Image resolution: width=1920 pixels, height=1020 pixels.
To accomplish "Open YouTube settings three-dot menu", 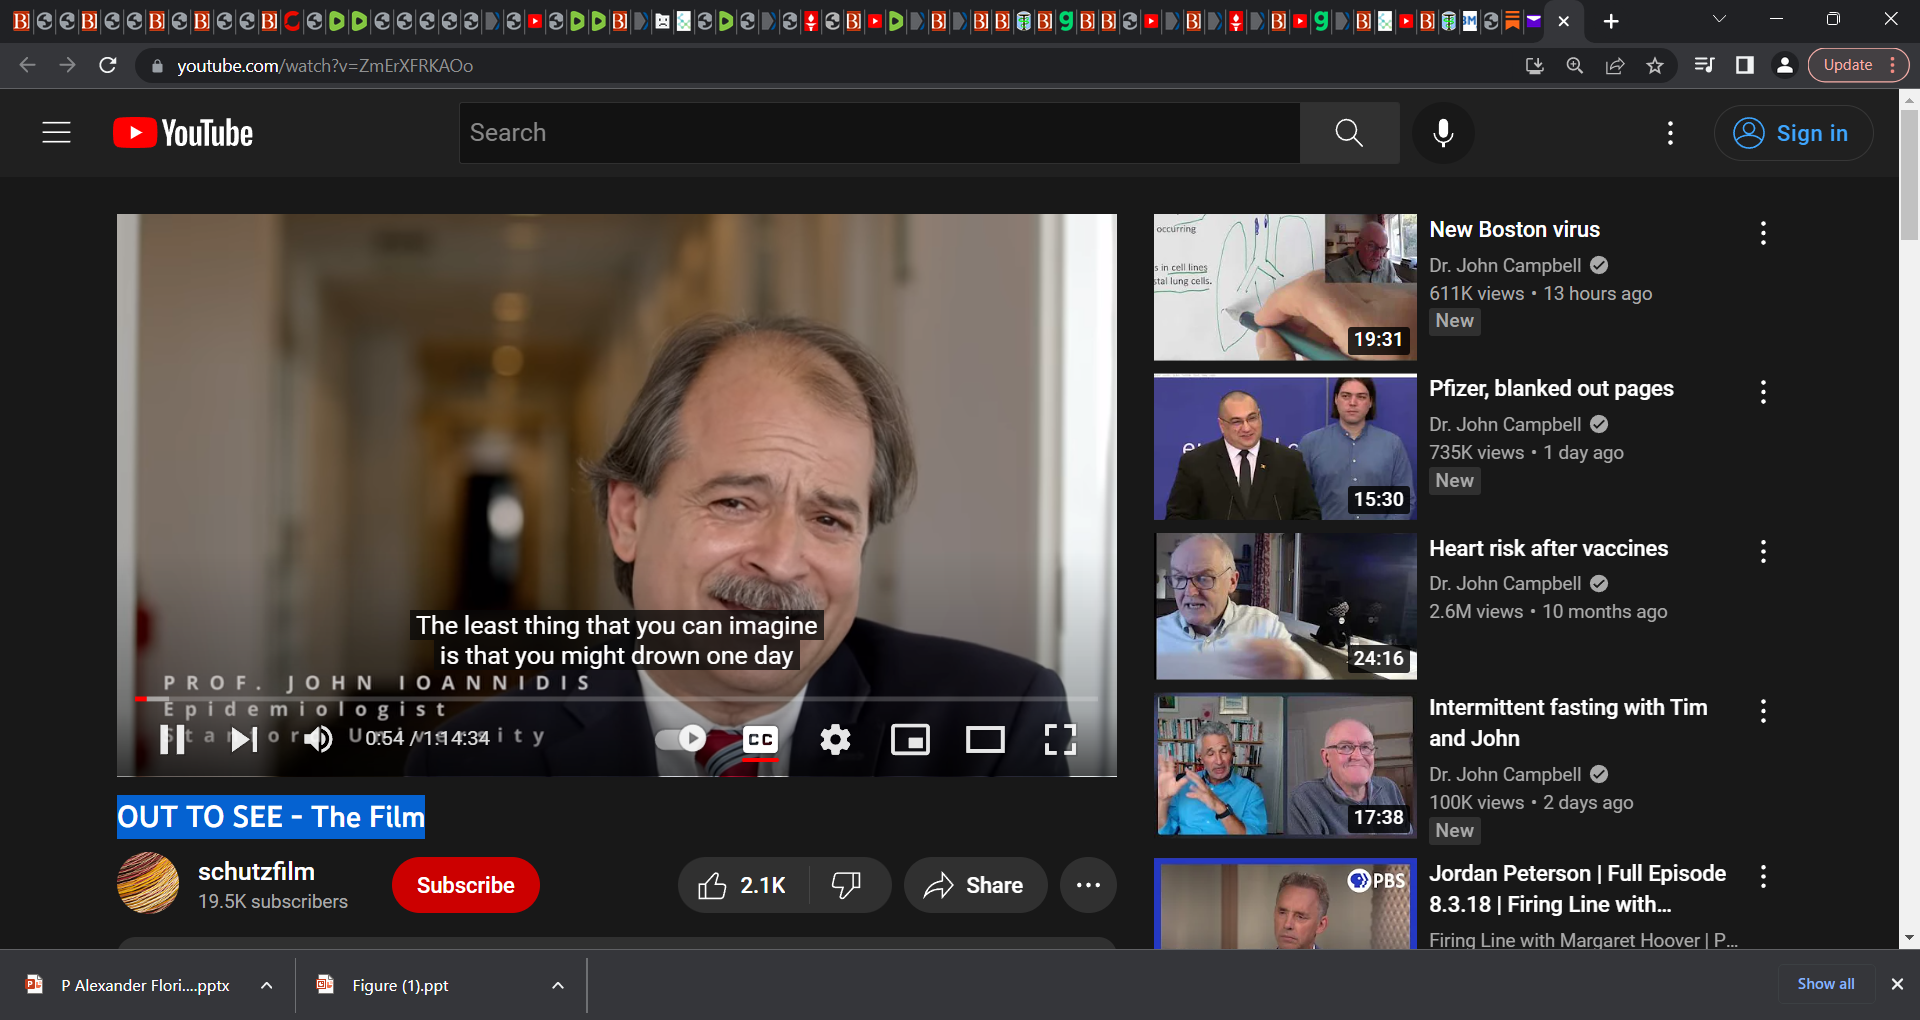I will click(1670, 133).
